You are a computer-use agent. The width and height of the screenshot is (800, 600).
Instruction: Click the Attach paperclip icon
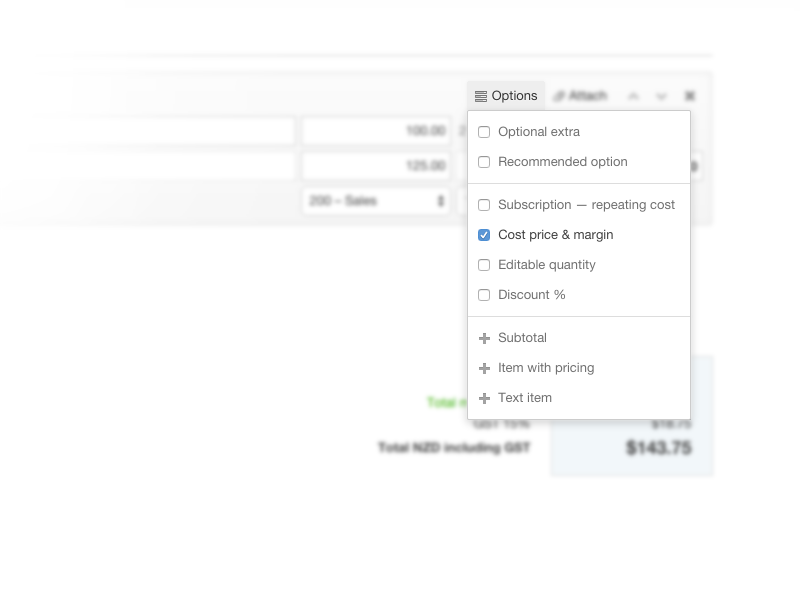click(x=560, y=96)
